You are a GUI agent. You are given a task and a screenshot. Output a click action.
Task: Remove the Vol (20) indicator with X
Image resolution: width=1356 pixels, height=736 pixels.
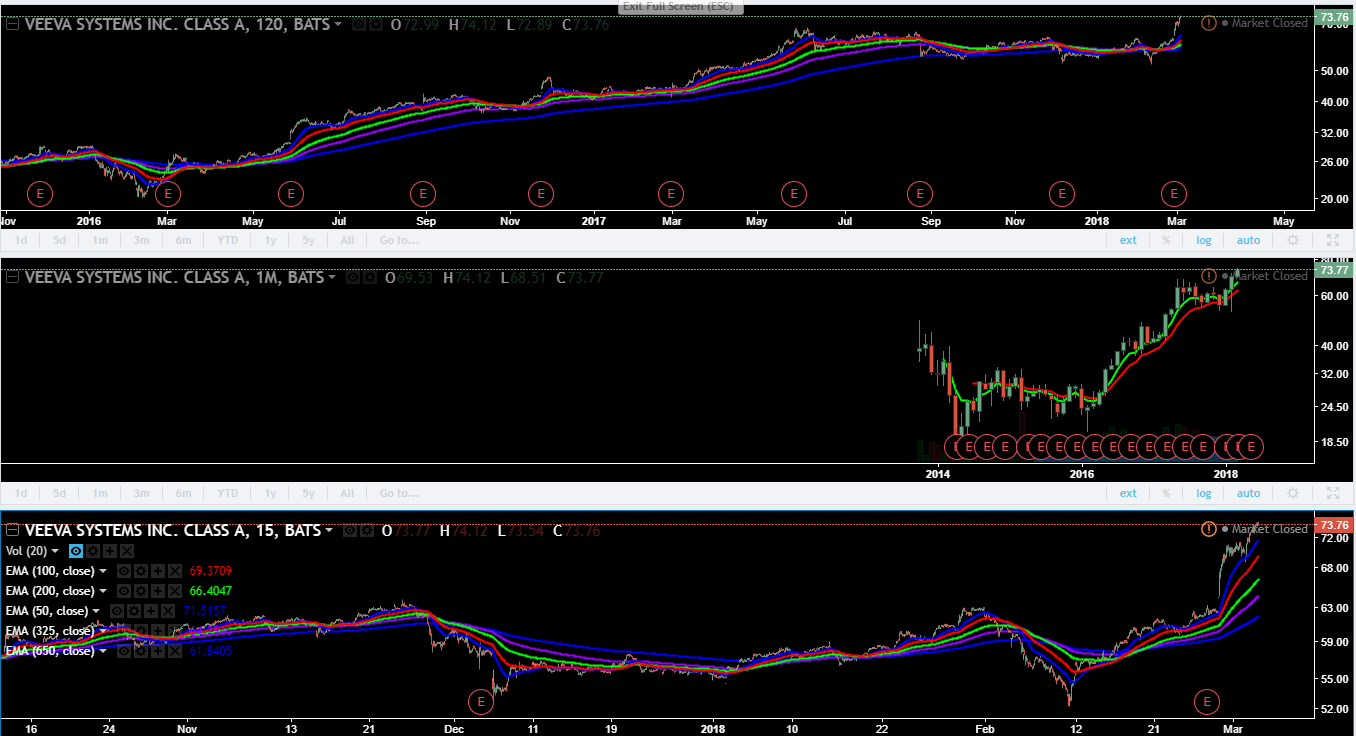click(x=127, y=551)
